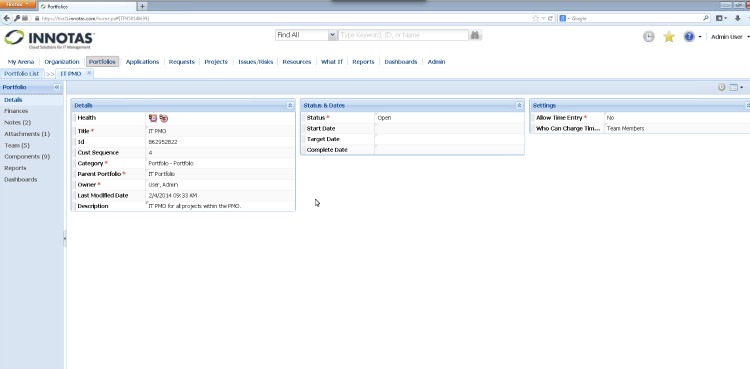Click the blue help question mark icon
The width and height of the screenshot is (750, 369).
[x=689, y=37]
